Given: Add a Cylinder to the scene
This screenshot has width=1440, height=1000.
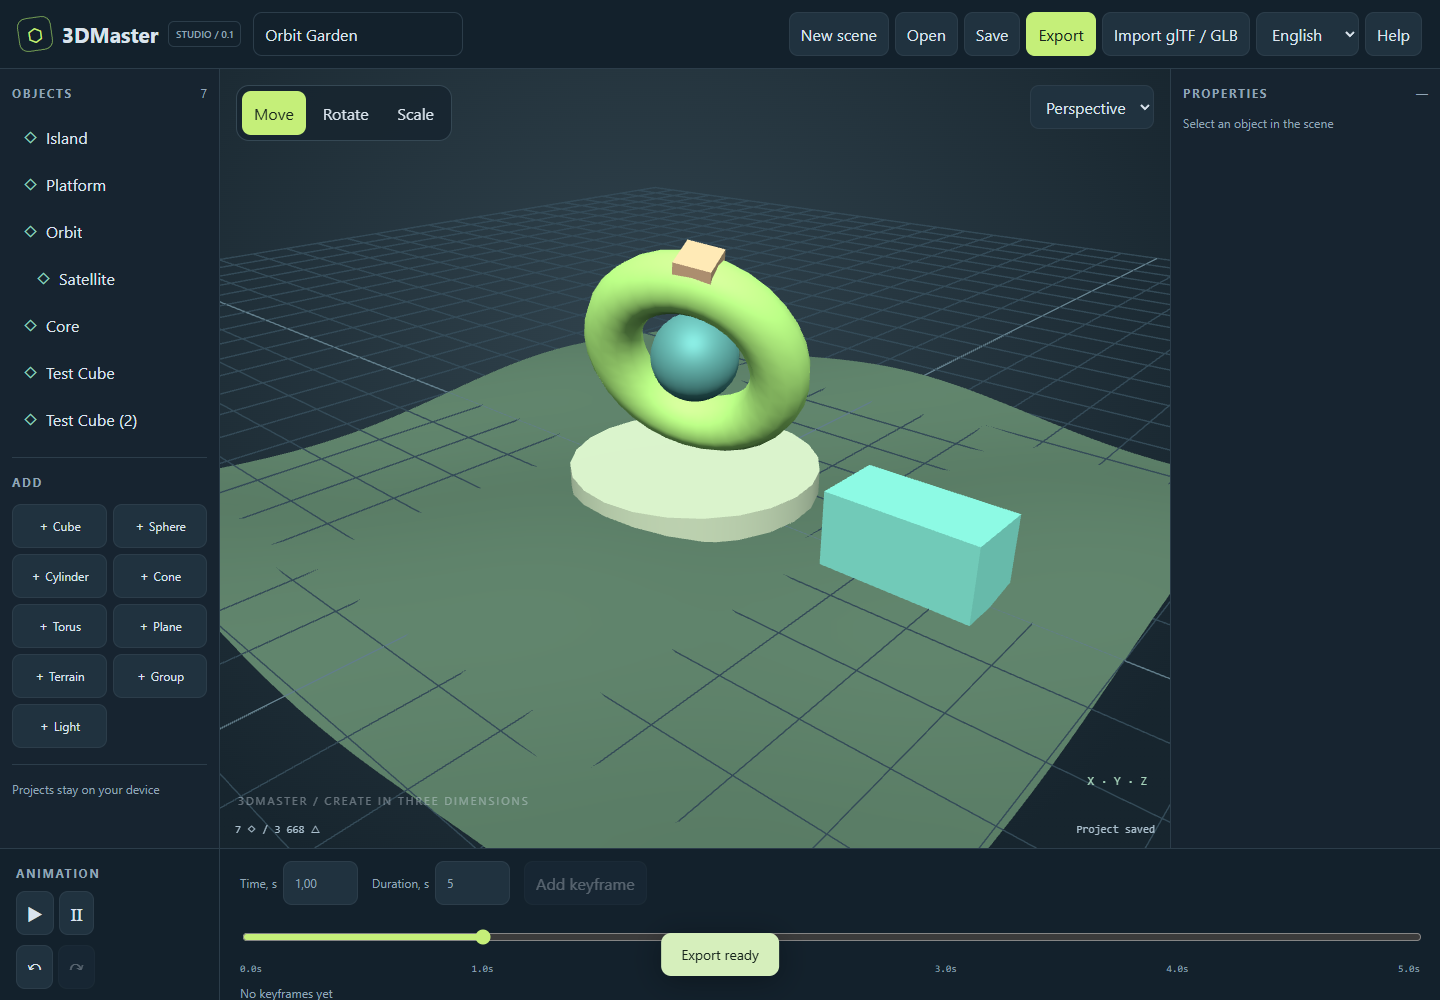Looking at the screenshot, I should pos(59,576).
